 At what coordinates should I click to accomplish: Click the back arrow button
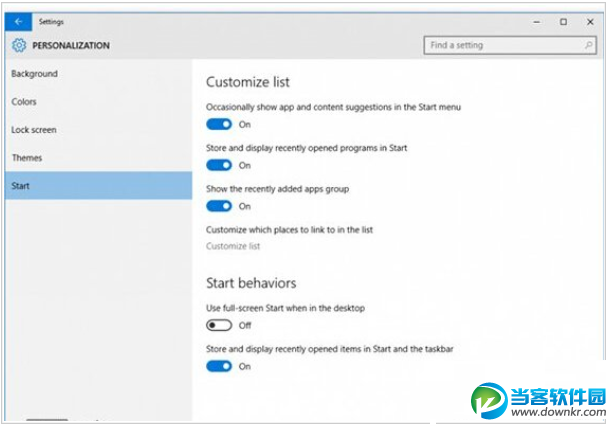[17, 21]
